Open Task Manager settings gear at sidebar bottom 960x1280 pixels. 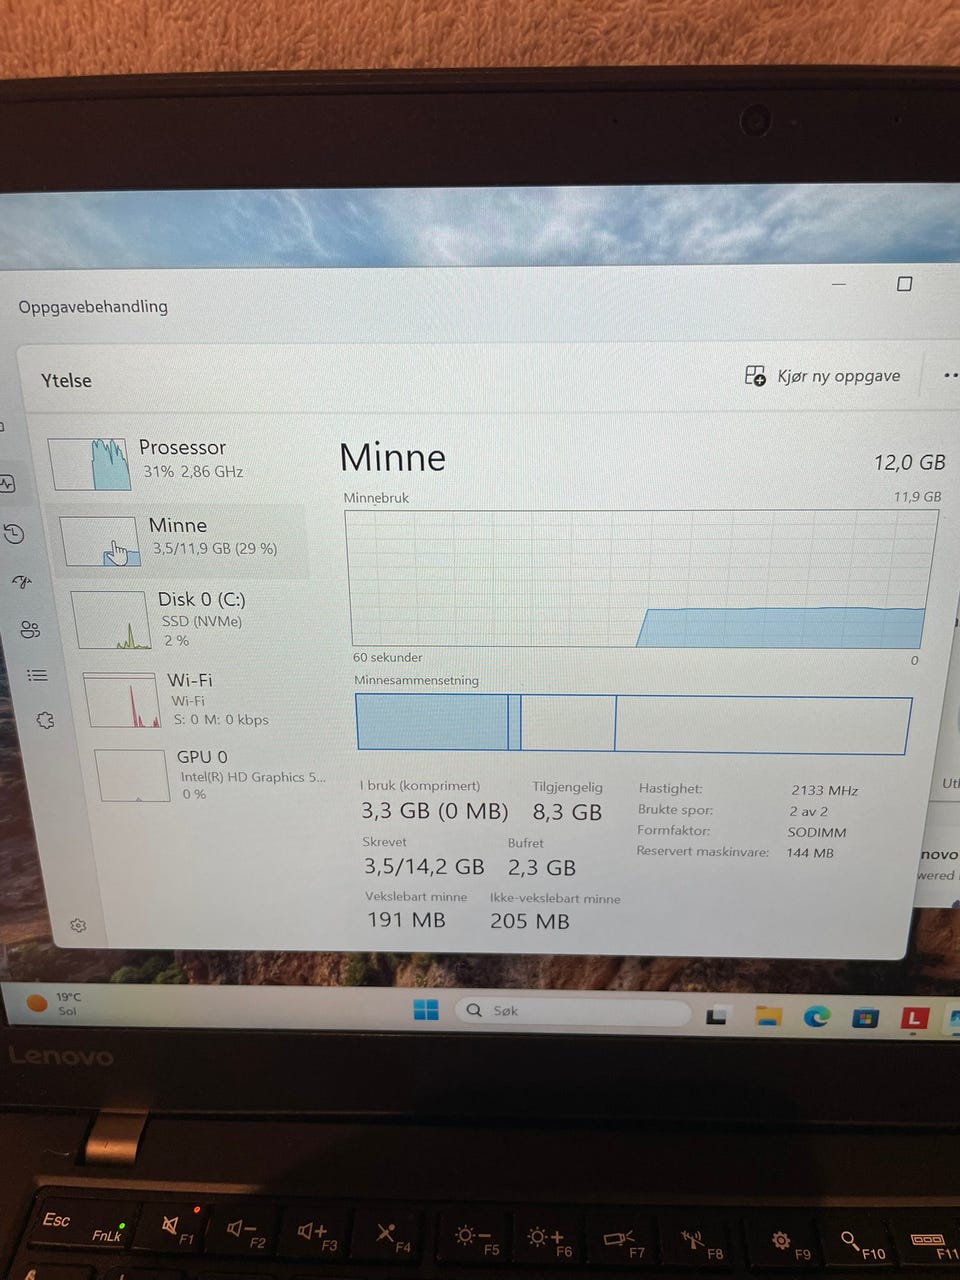(78, 926)
